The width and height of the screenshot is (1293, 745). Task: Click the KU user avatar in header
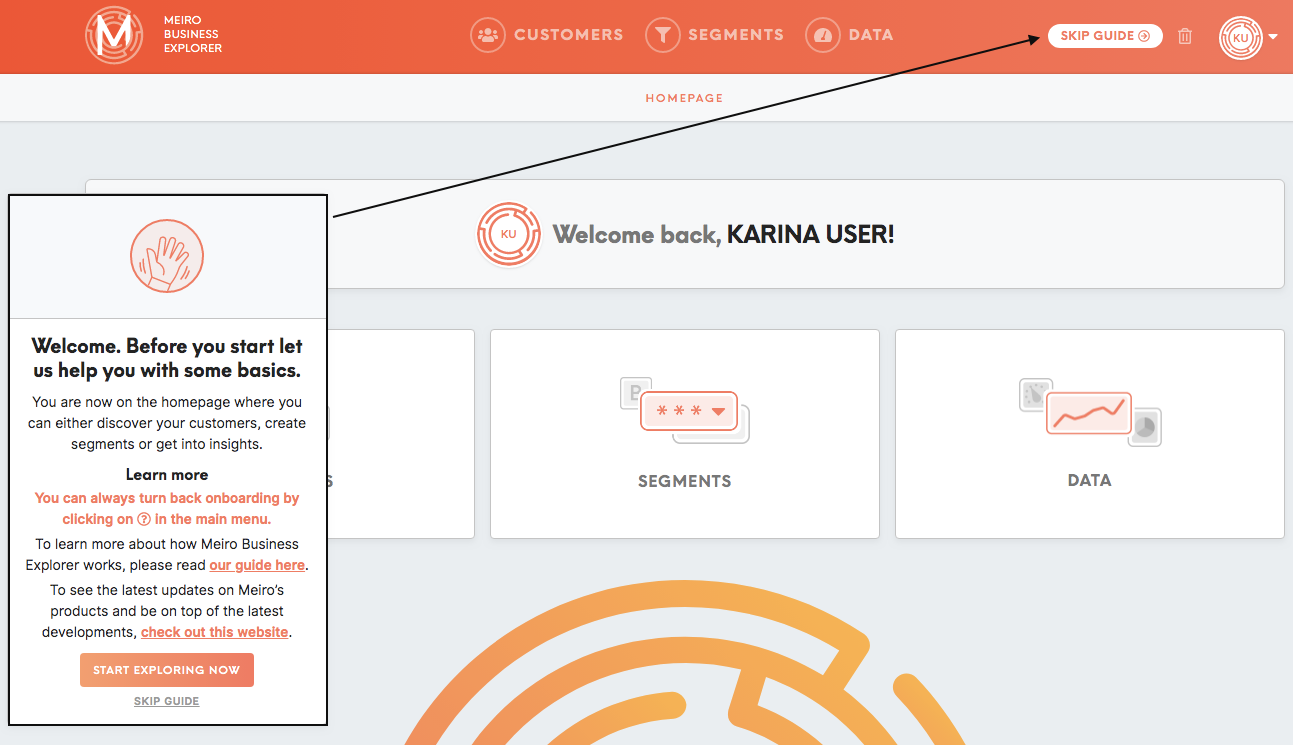(x=1241, y=37)
